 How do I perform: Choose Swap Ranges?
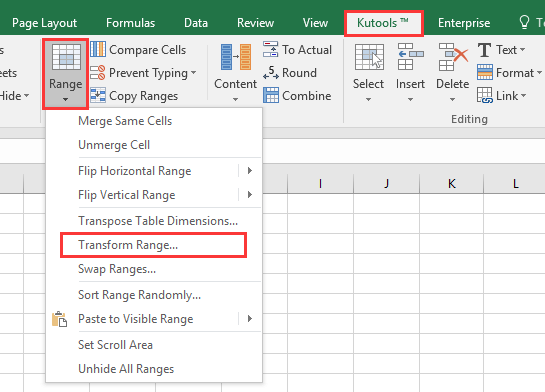point(154,269)
